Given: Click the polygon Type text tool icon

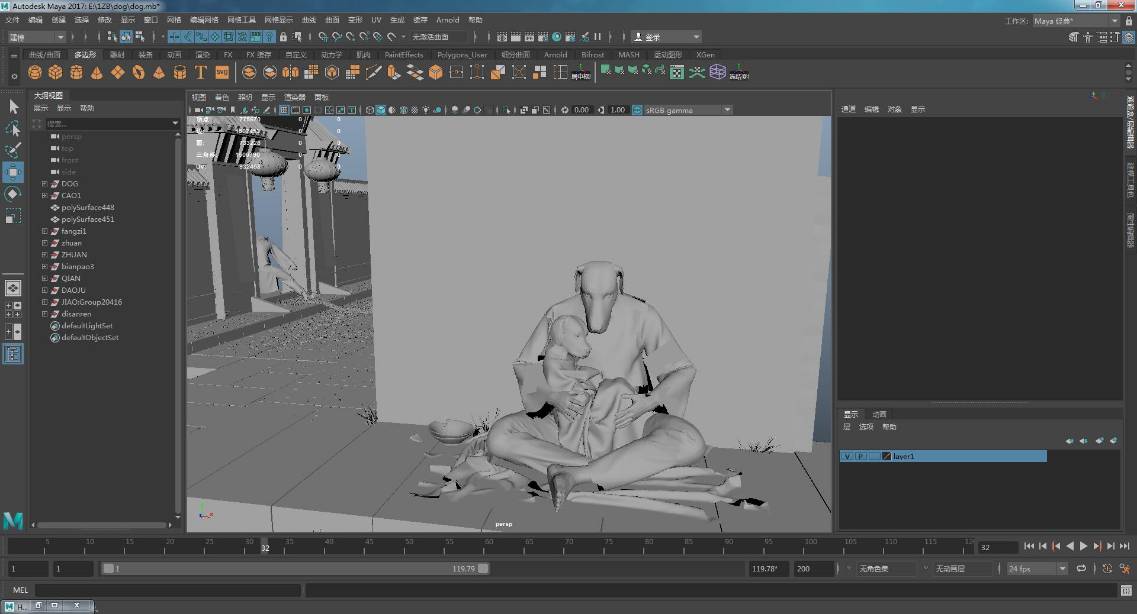Looking at the screenshot, I should click(200, 72).
